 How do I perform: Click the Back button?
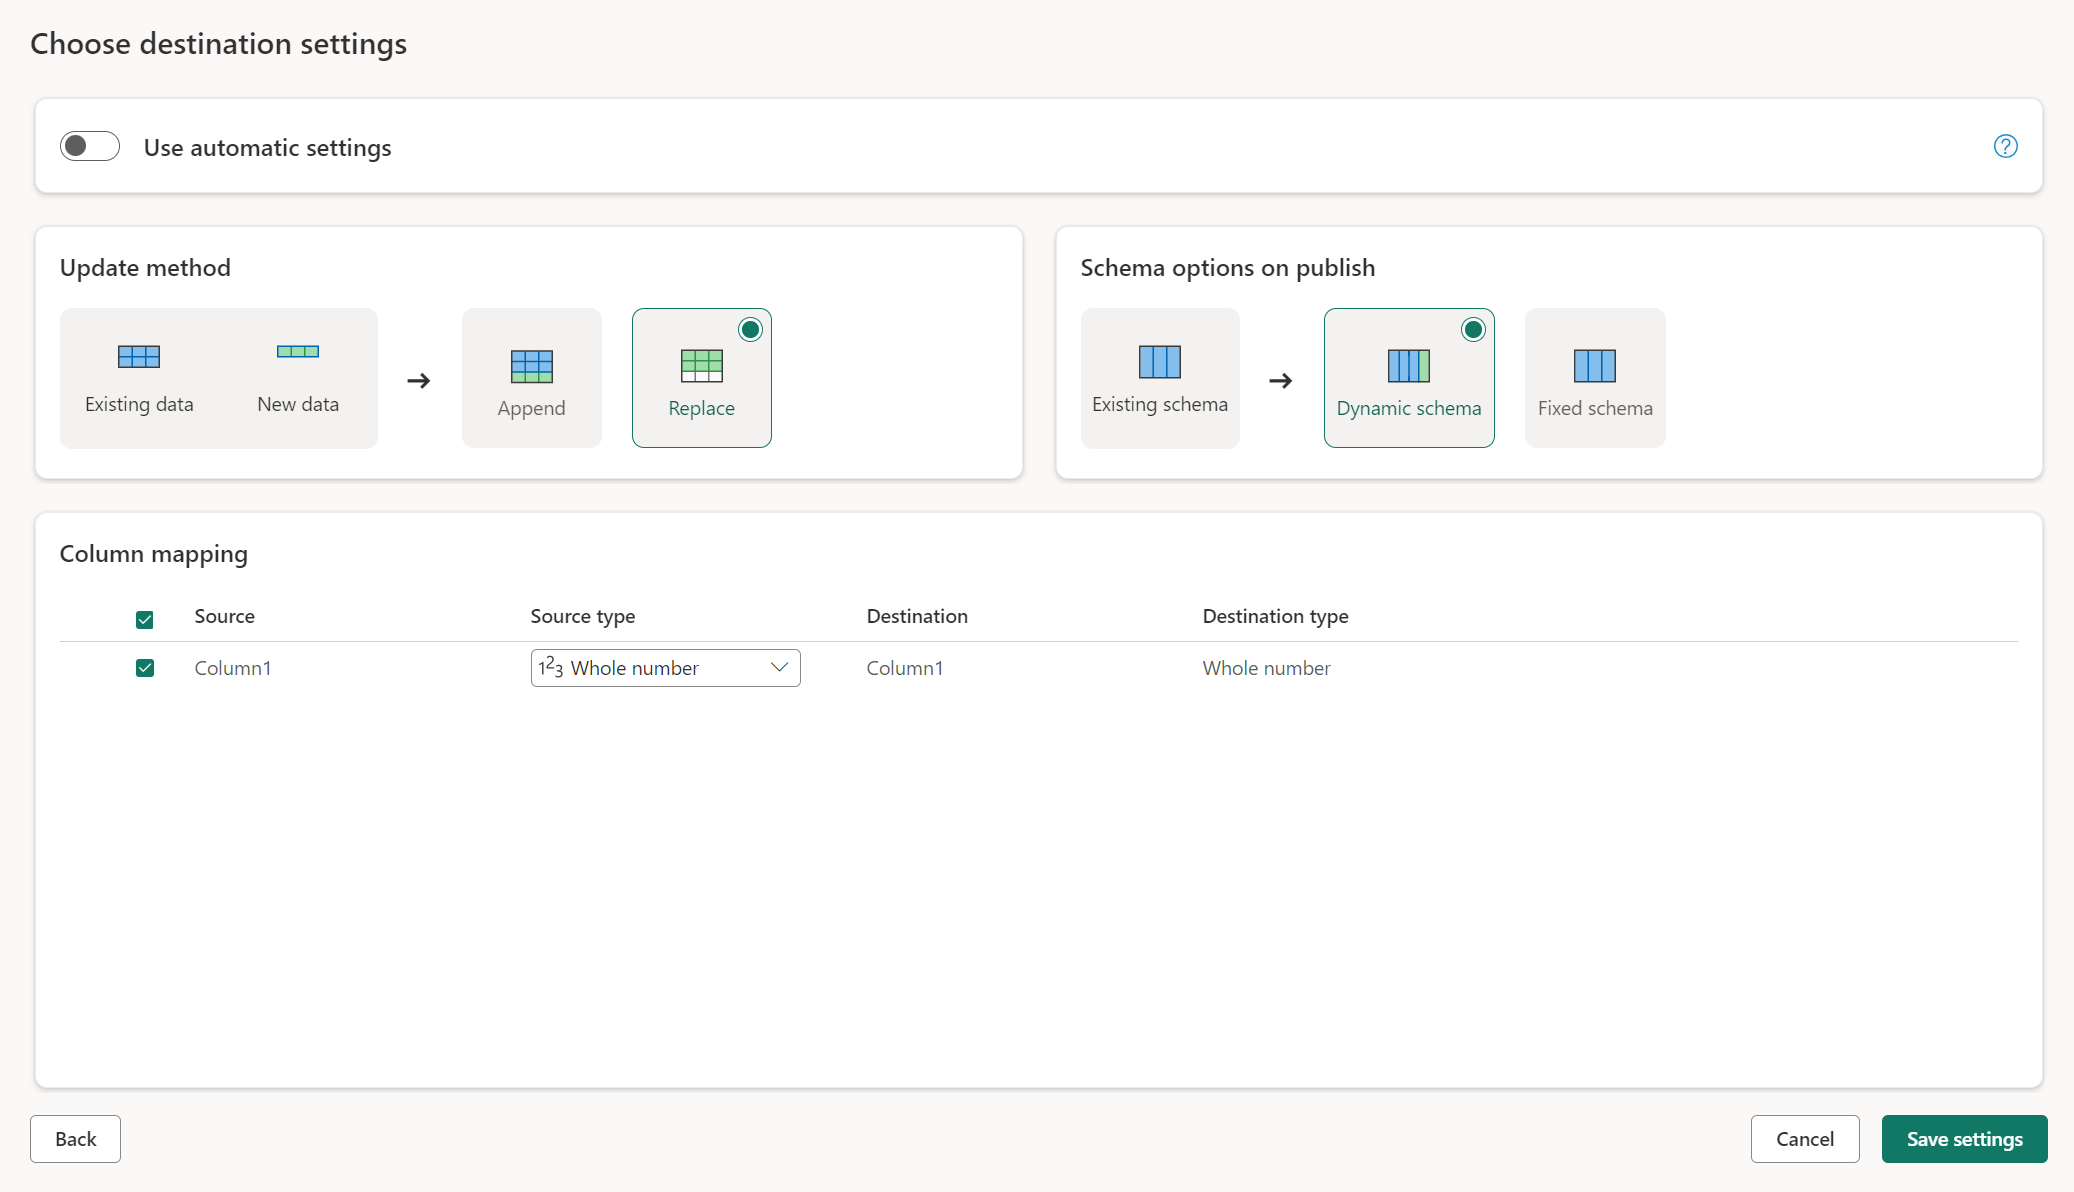pos(75,1138)
